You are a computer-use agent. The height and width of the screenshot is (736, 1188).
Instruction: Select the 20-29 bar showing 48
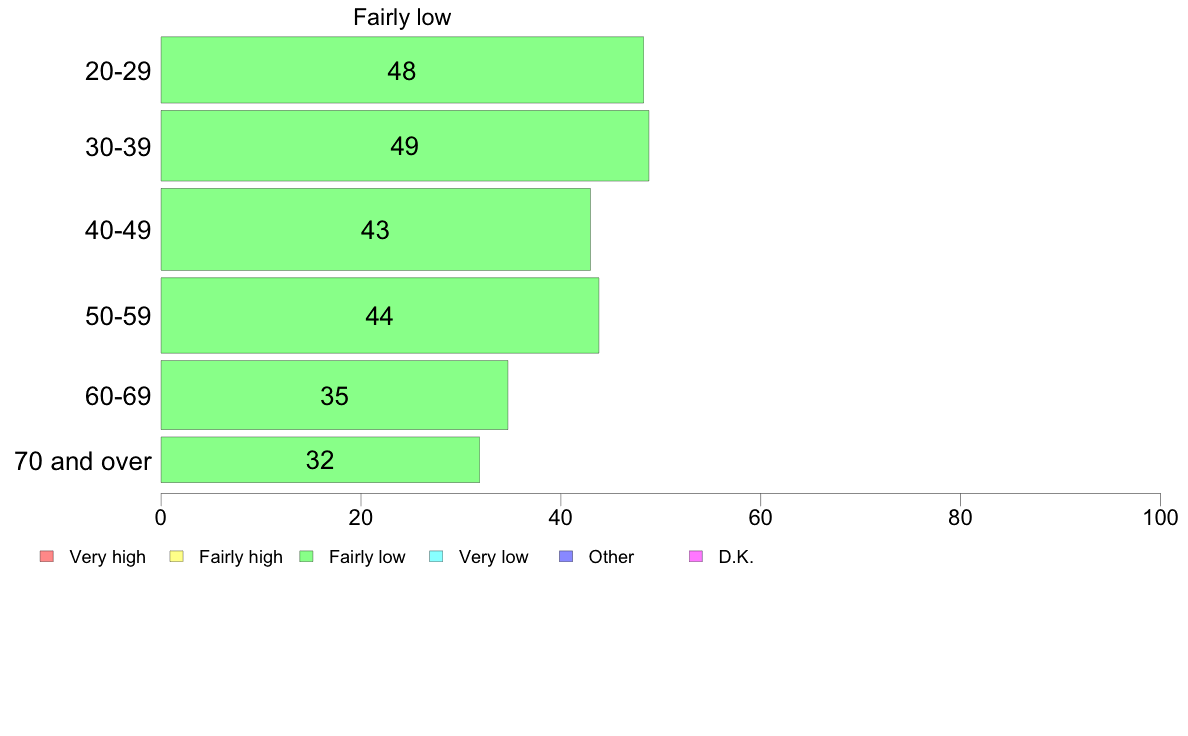tap(401, 70)
